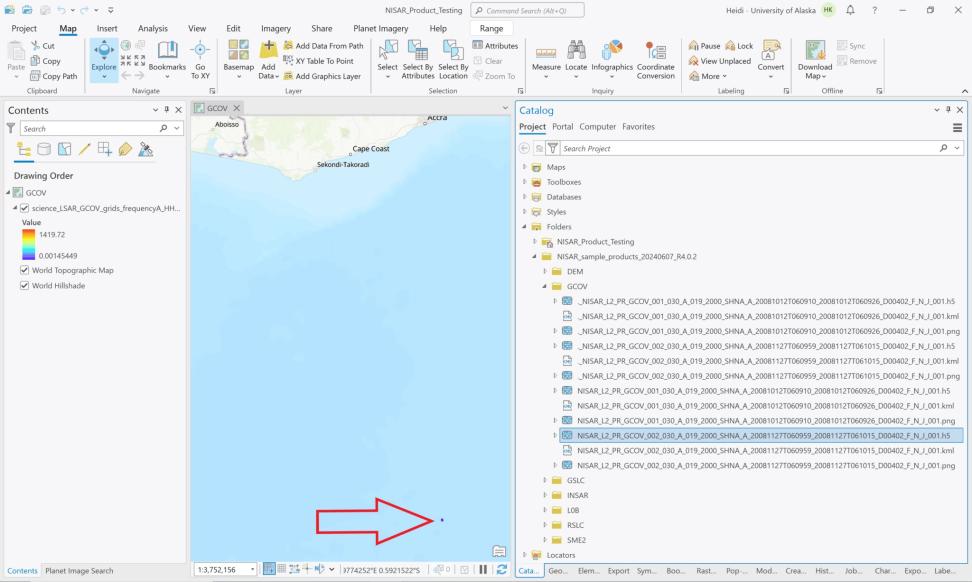Open the Analysis ribbon tab
The height and width of the screenshot is (582, 972).
click(152, 29)
